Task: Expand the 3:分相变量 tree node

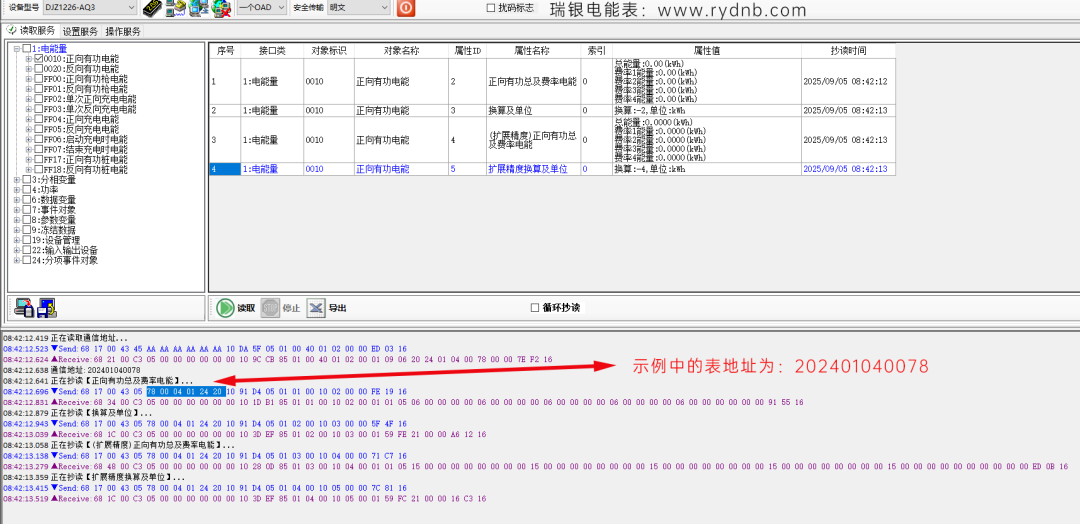Action: coord(17,180)
